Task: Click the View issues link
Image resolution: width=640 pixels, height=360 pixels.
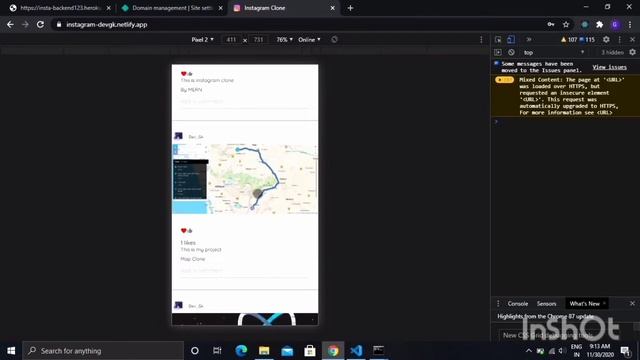Action: tap(609, 67)
